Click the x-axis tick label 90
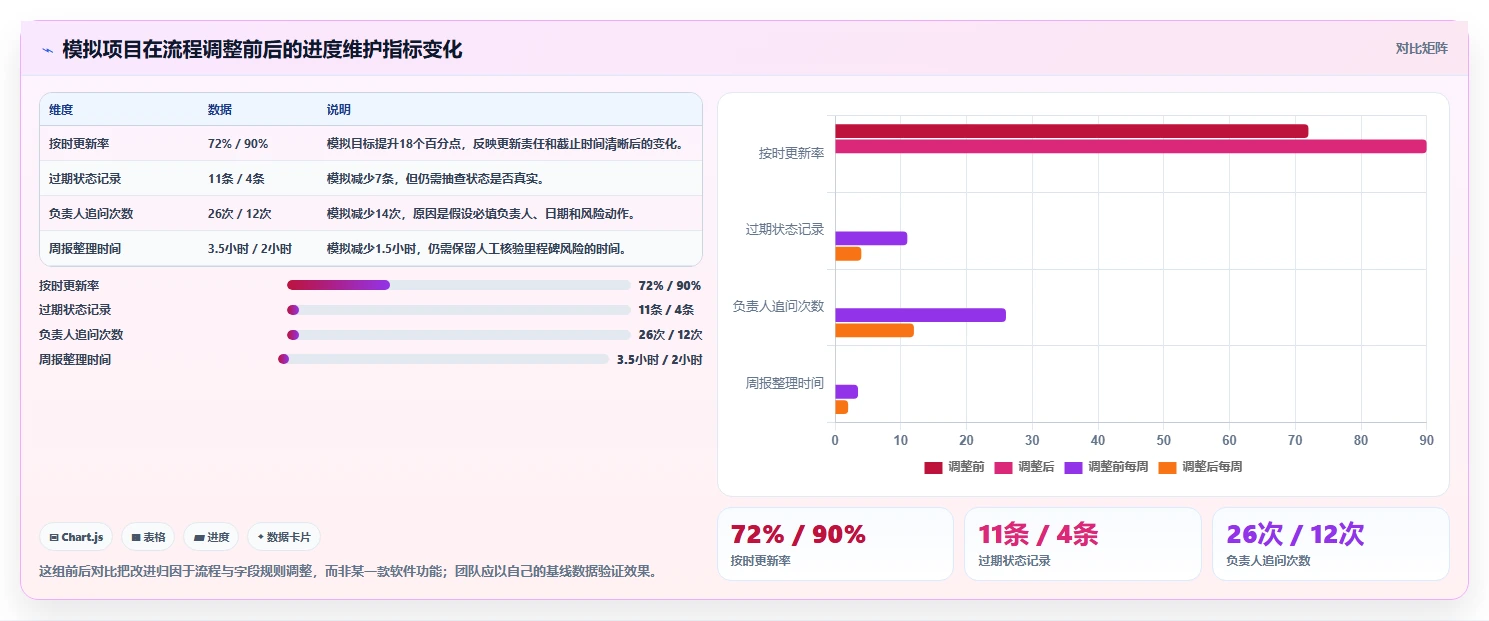1489x621 pixels. (x=1426, y=440)
